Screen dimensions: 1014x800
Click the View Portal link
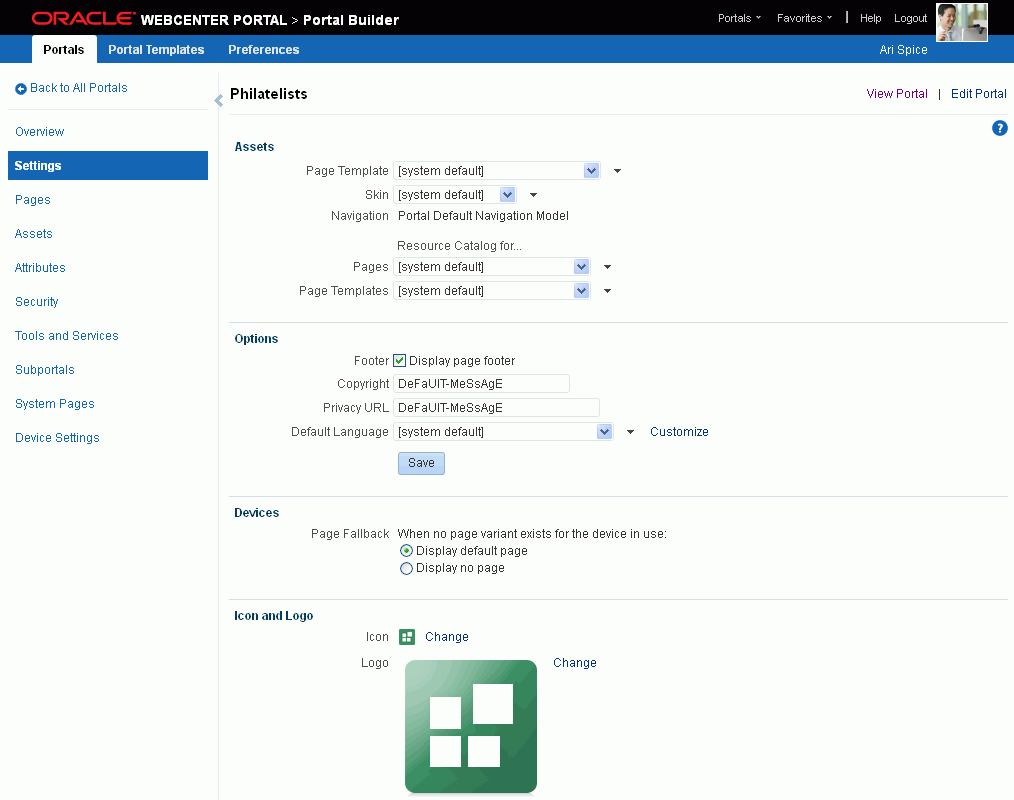pos(897,94)
